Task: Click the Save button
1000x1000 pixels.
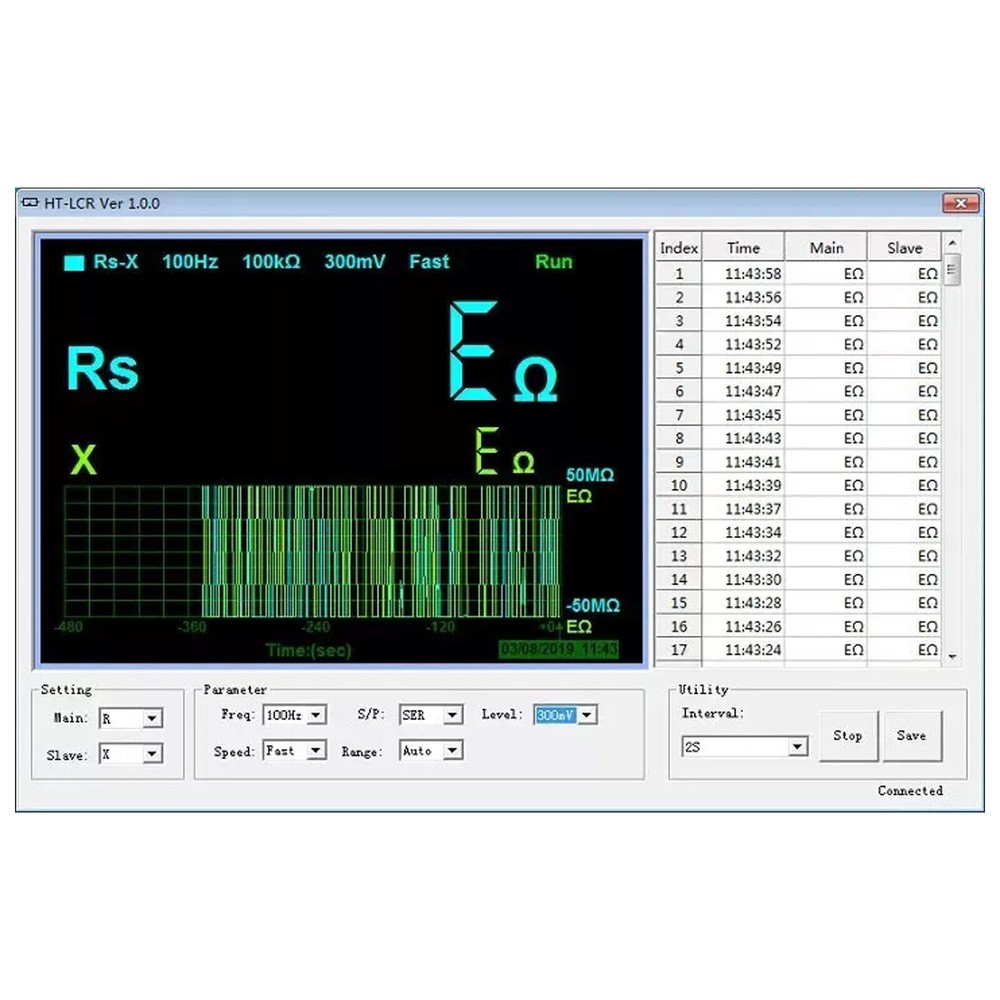Action: (911, 736)
